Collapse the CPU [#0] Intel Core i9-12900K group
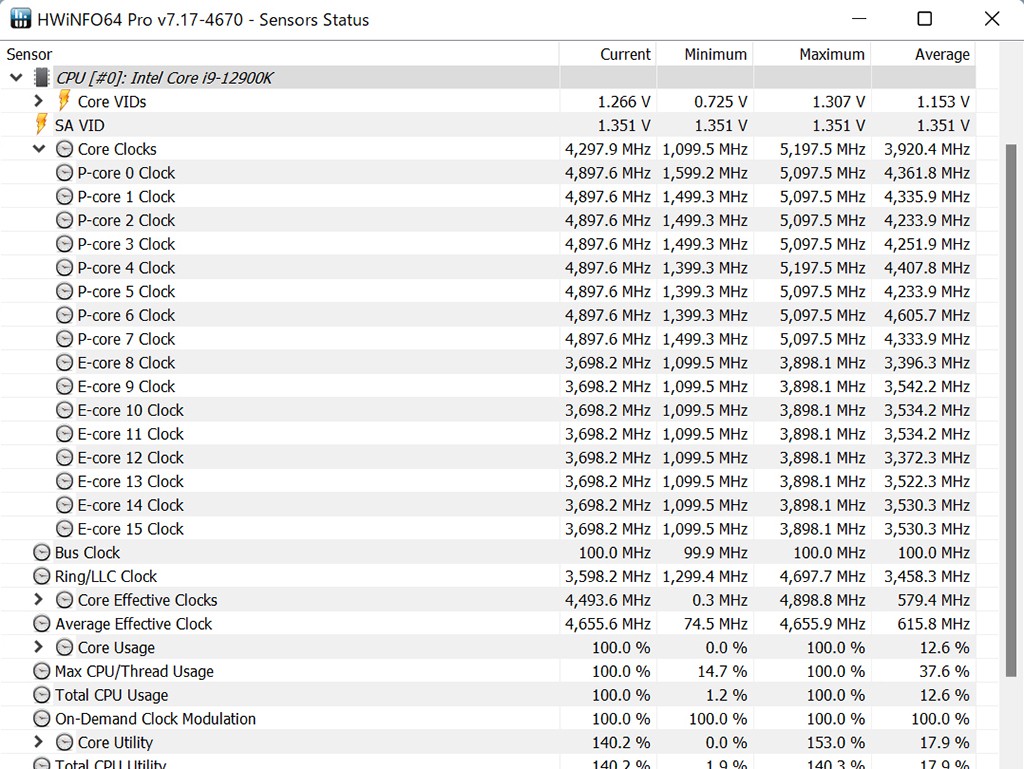Screen dimensions: 1024x769 tap(16, 78)
